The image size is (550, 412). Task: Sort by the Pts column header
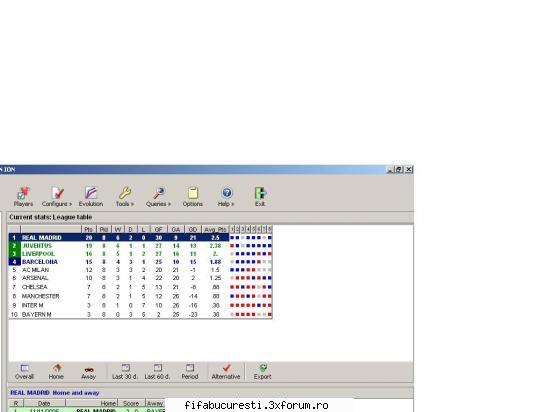88,229
